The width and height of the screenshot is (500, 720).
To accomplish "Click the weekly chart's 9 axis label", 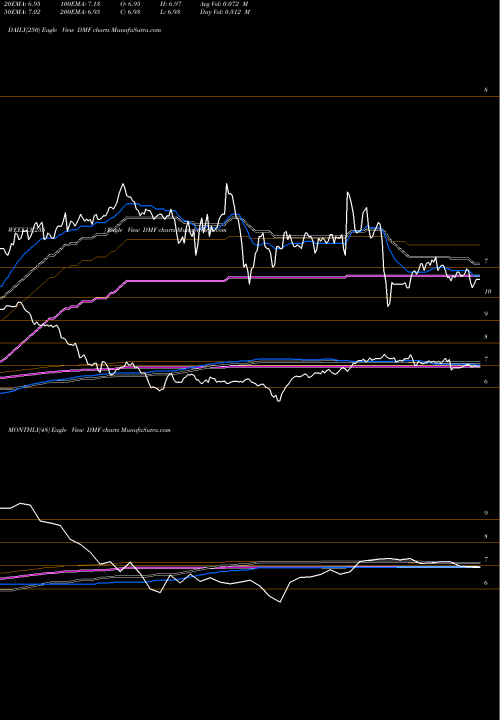I will pyautogui.click(x=486, y=314).
